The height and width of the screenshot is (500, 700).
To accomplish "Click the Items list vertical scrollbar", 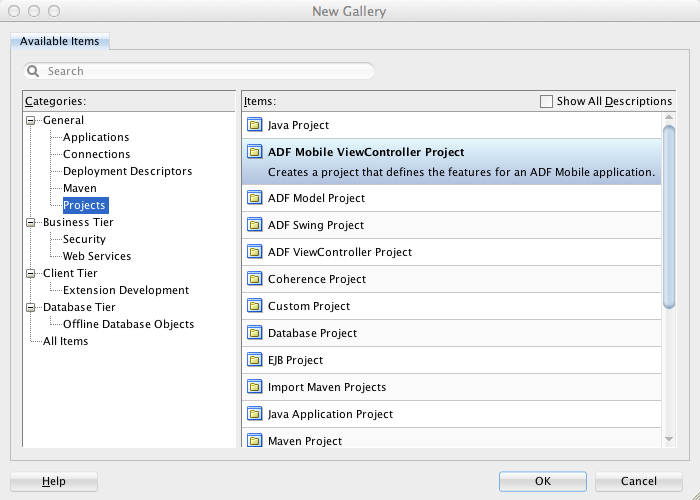I will 668,215.
